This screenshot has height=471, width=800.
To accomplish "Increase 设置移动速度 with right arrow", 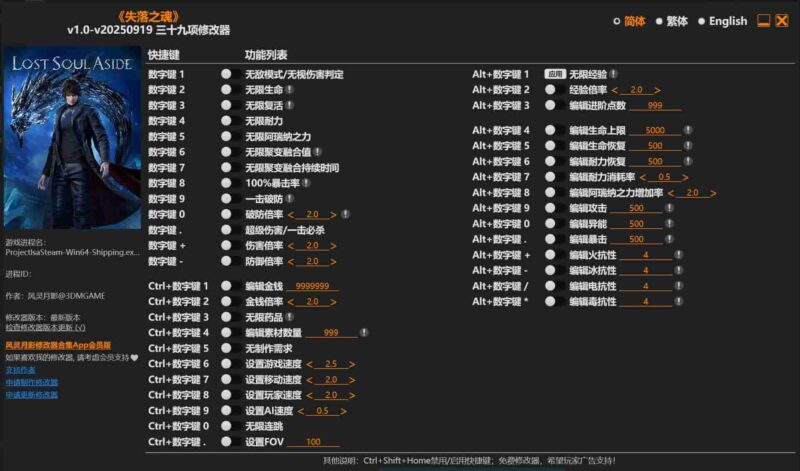I will coord(352,380).
